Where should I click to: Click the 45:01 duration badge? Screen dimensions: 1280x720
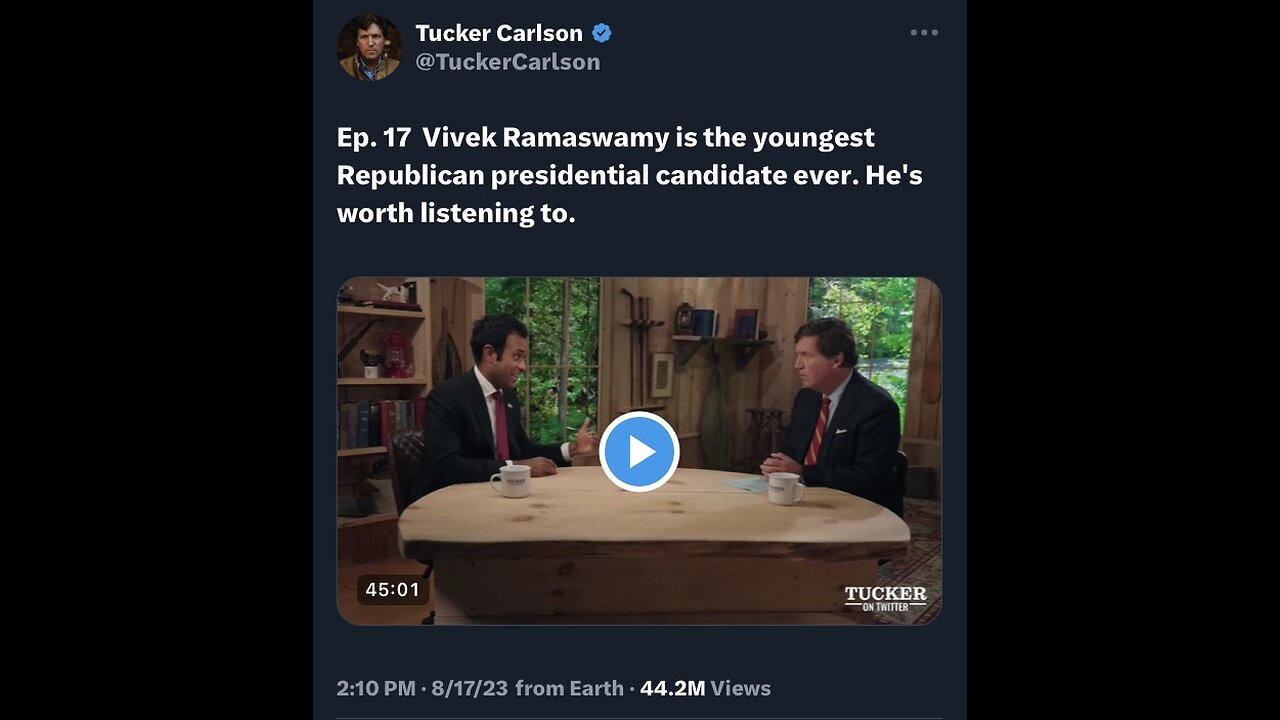393,590
